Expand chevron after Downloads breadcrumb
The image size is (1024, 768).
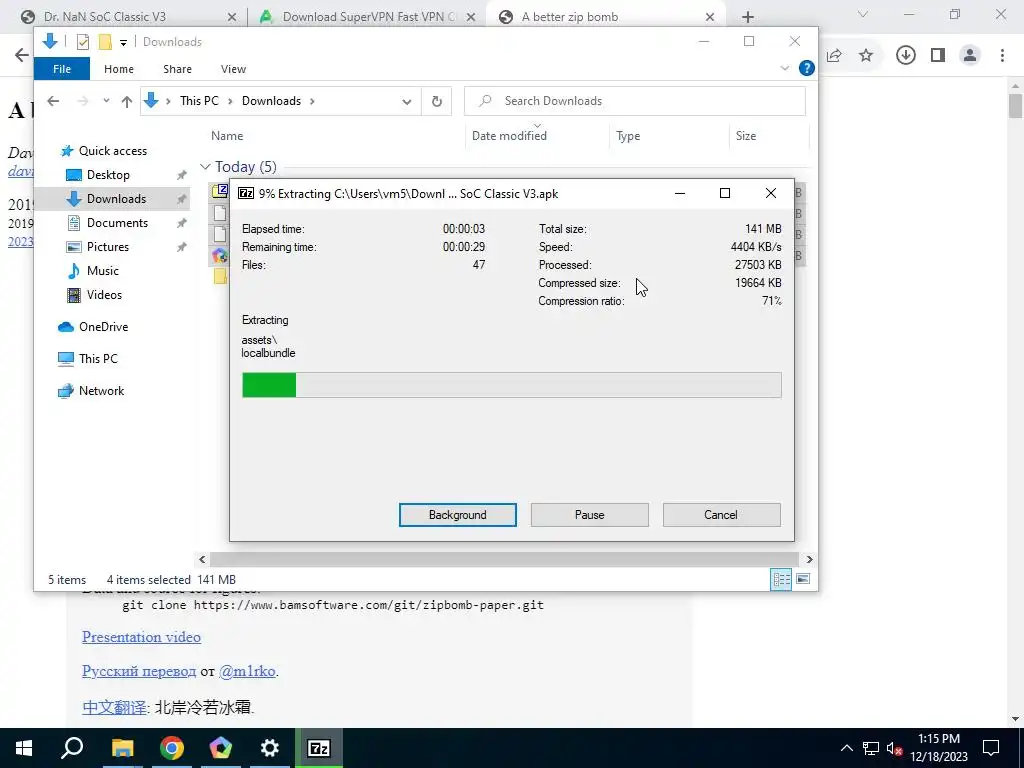312,101
